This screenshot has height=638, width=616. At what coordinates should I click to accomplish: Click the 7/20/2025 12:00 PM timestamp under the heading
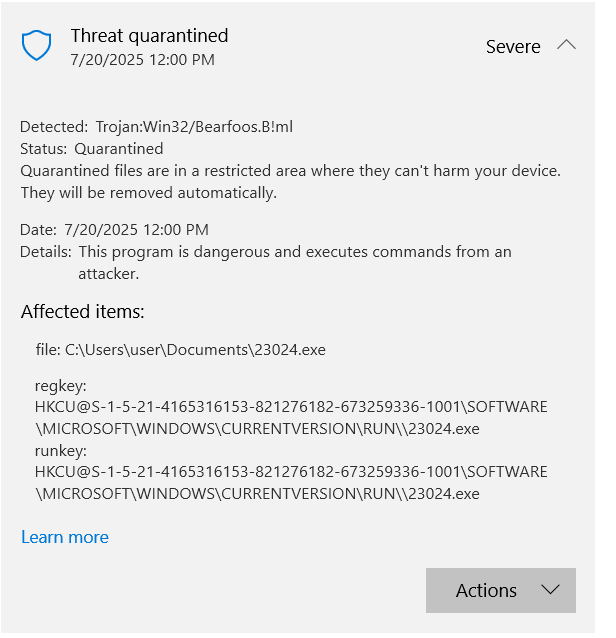click(x=142, y=60)
